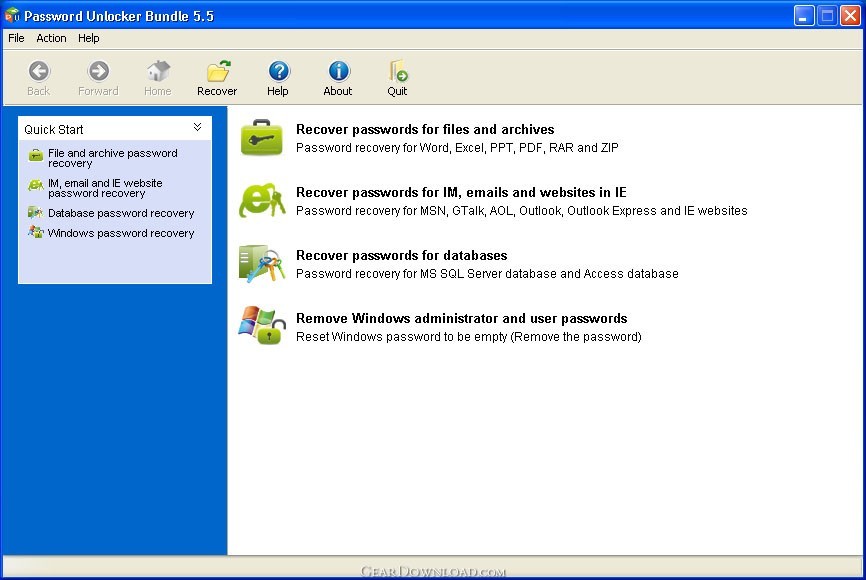Click small IE icon in Quick Start

(x=36, y=185)
